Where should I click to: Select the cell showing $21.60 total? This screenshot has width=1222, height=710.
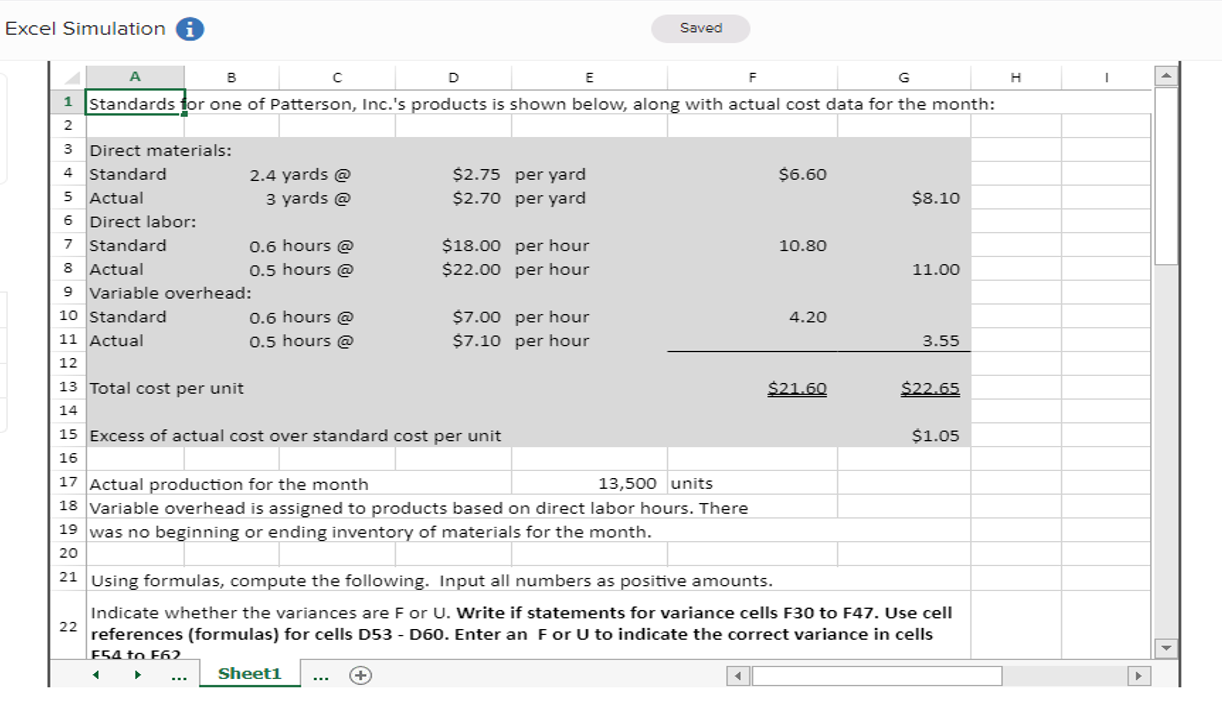coord(752,388)
